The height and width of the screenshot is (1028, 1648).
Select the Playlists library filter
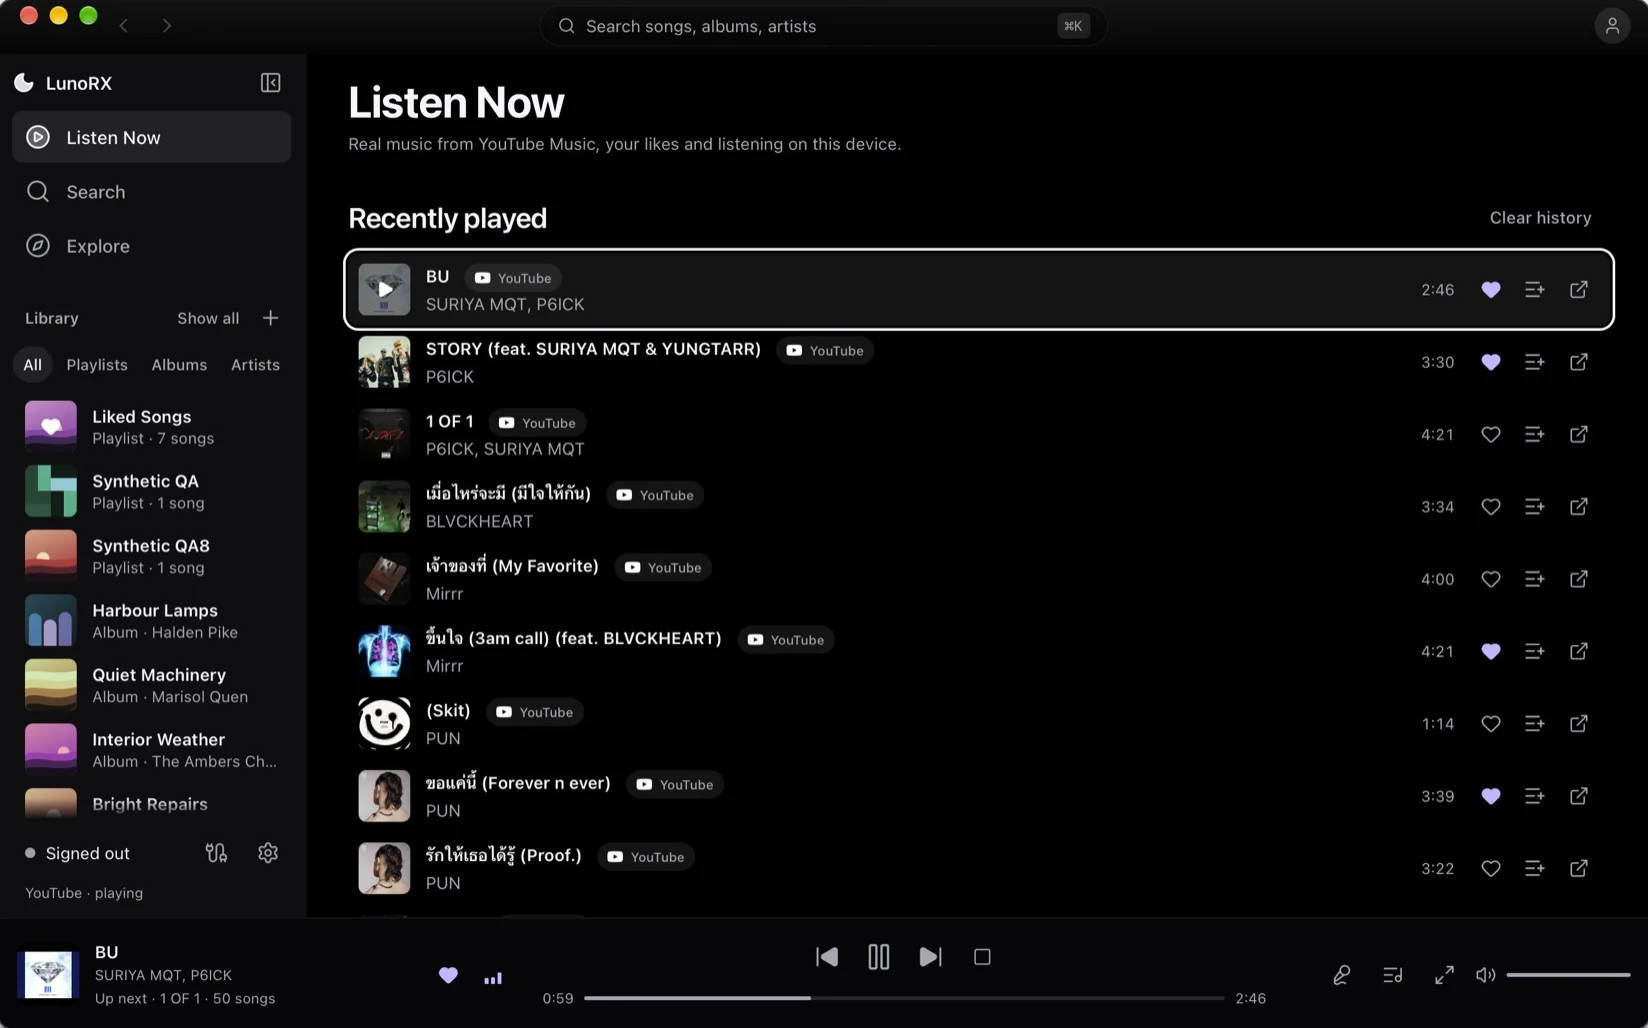point(97,365)
